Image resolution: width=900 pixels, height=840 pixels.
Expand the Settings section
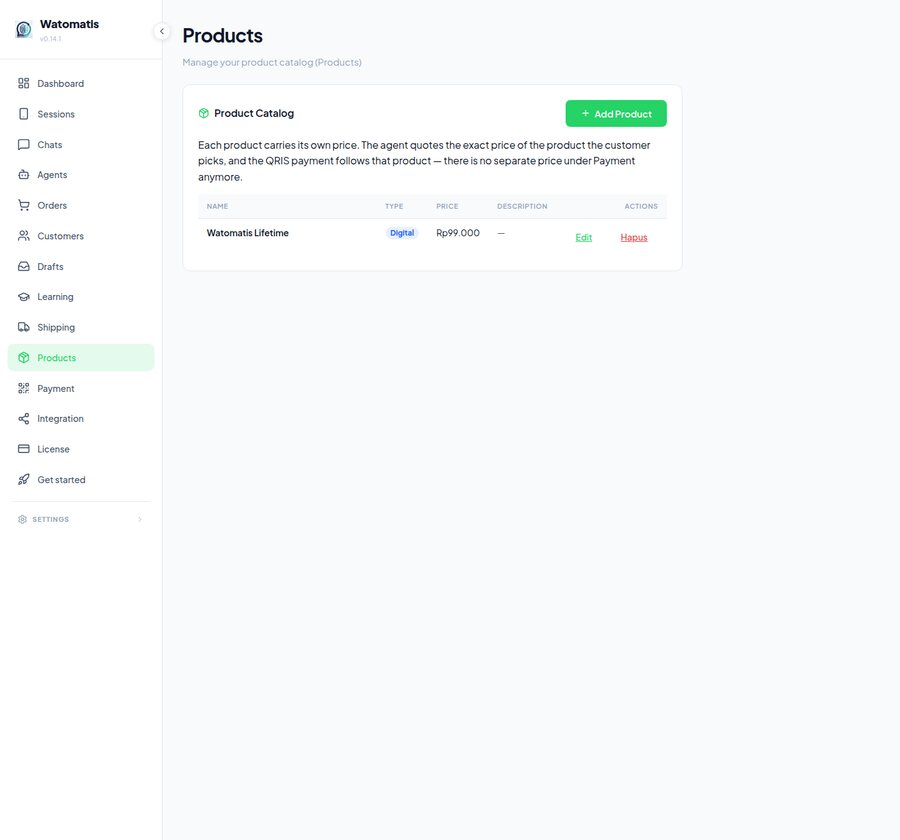[80, 519]
